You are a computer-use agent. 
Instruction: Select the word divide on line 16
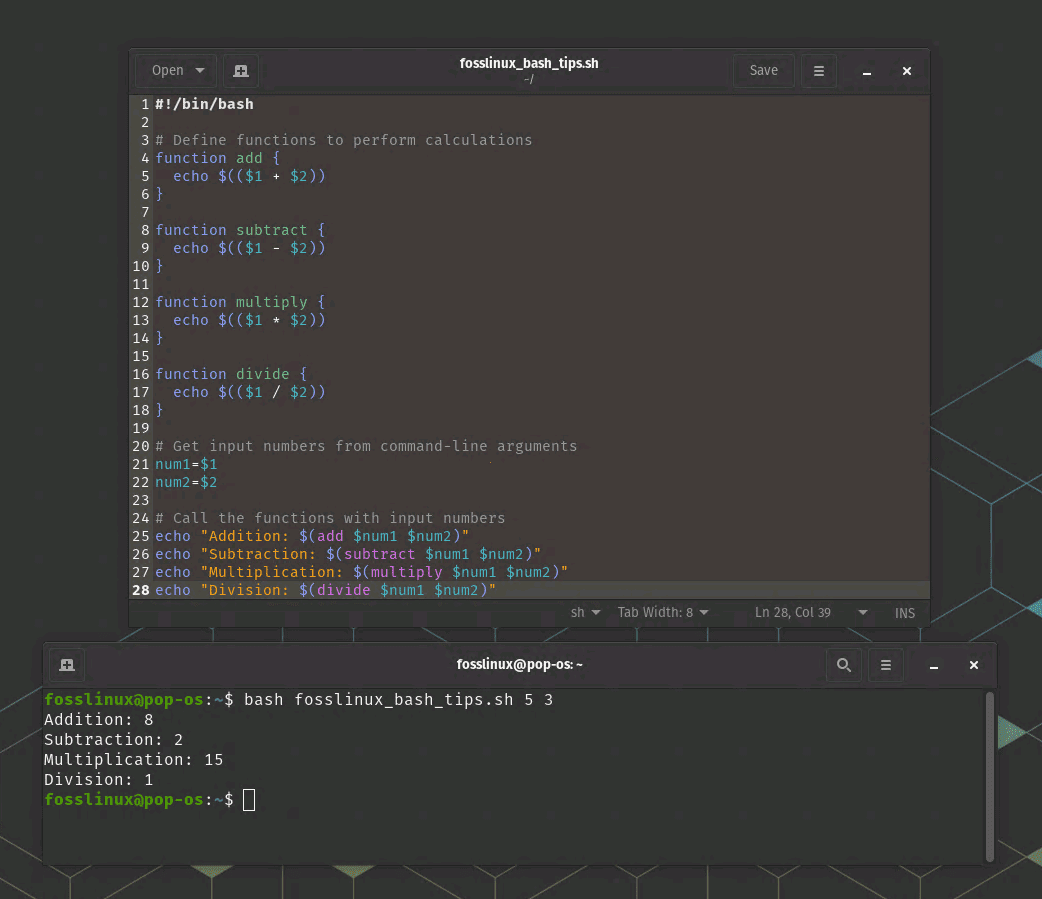coord(262,374)
